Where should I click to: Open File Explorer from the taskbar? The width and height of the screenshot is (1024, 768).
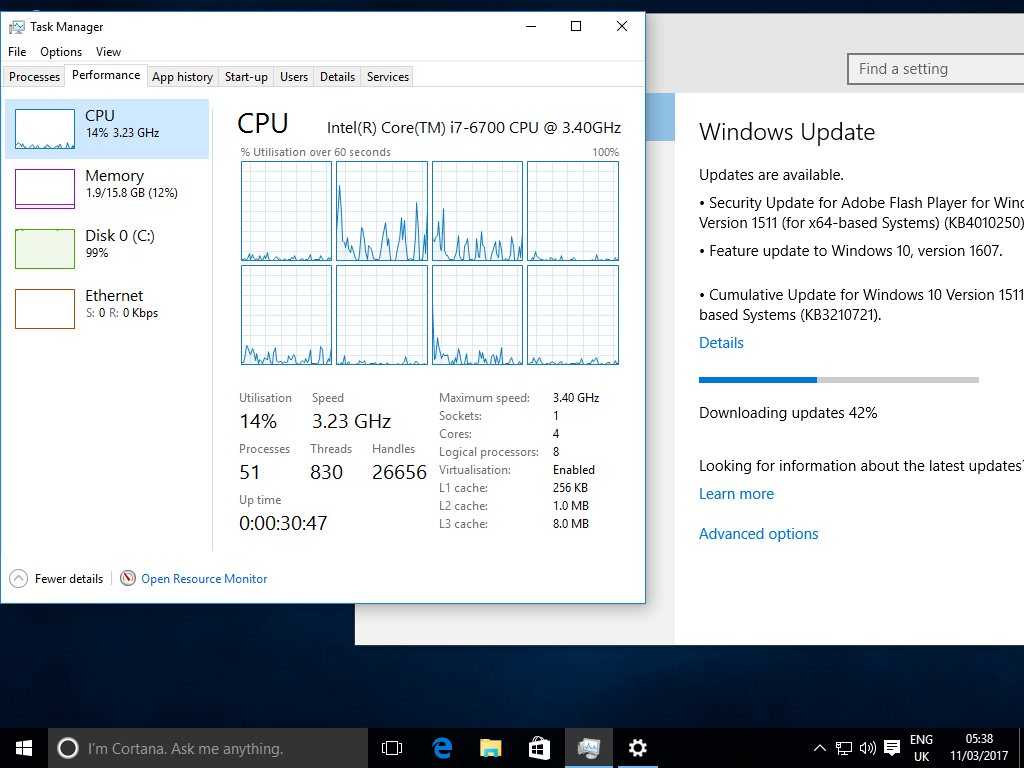490,748
